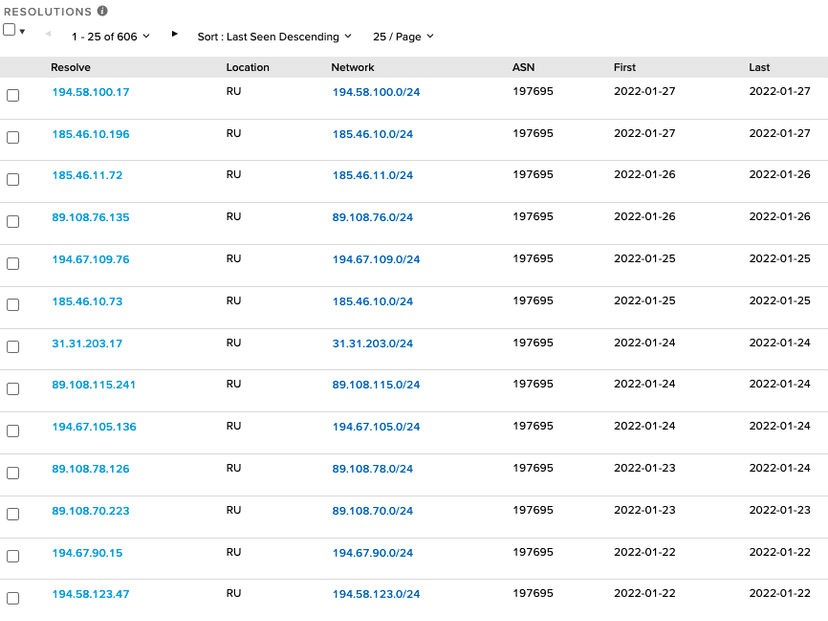Click the Last column header
Screen dimensions: 828x621
(759, 67)
